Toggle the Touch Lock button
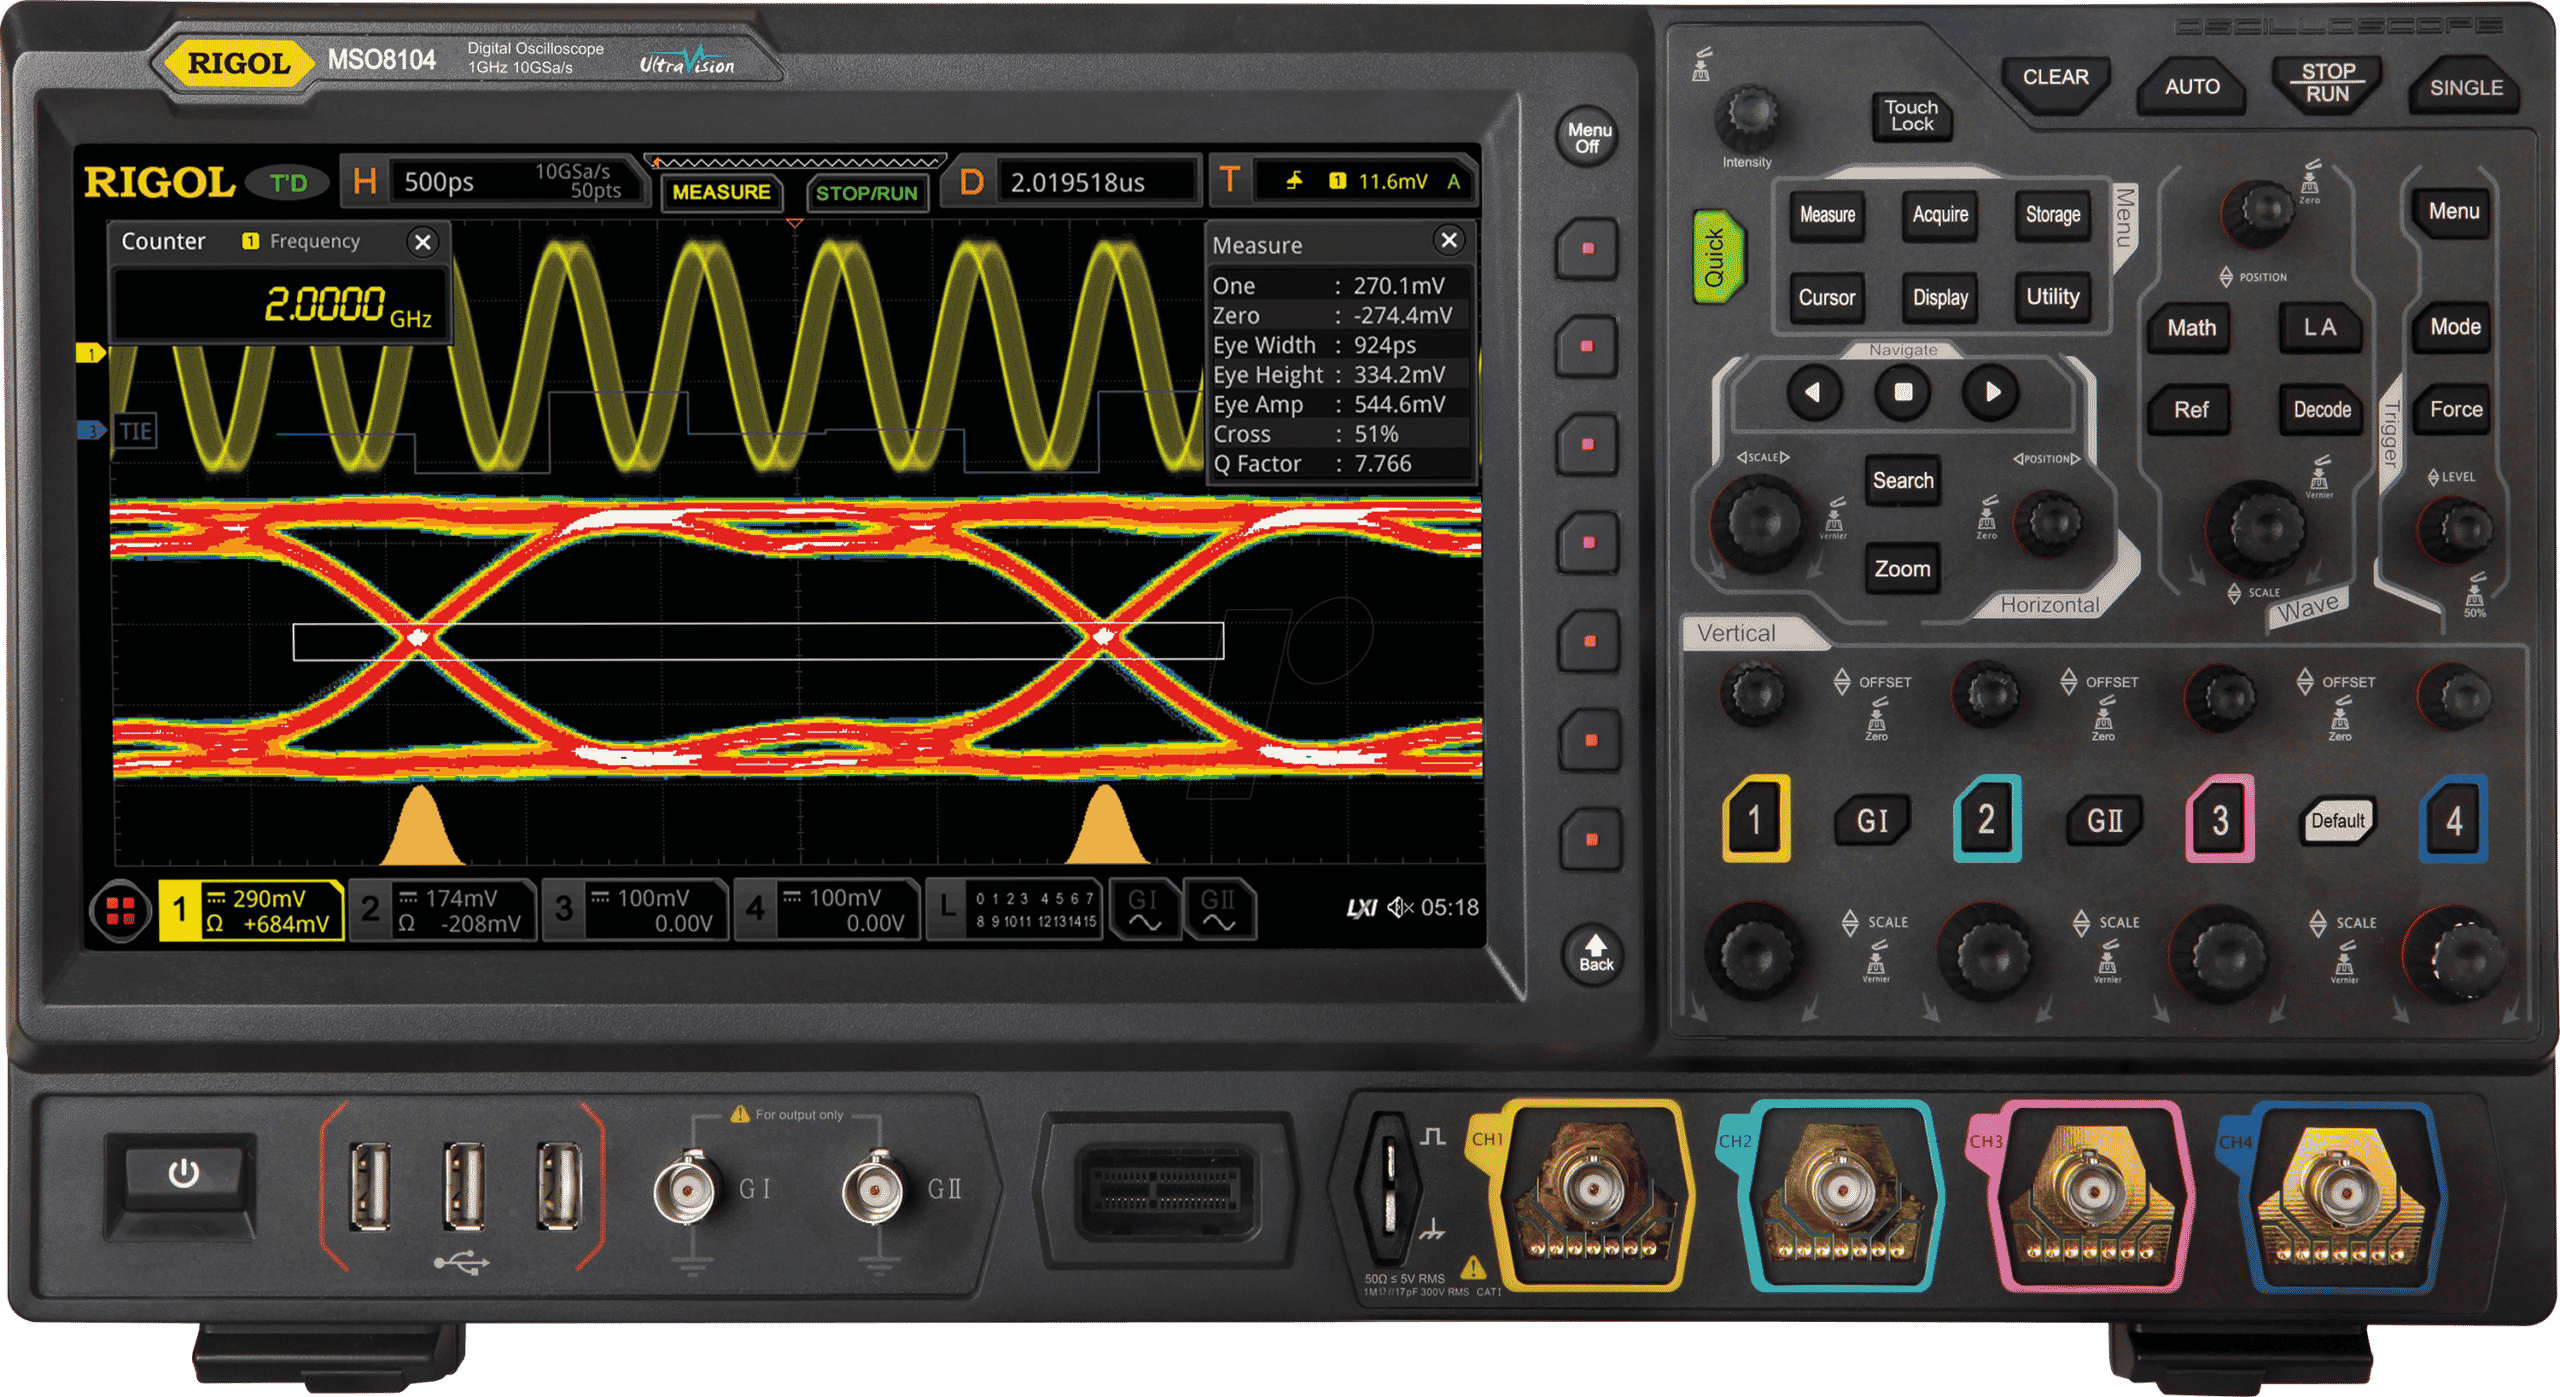This screenshot has height=1397, width=2560. click(x=1911, y=116)
